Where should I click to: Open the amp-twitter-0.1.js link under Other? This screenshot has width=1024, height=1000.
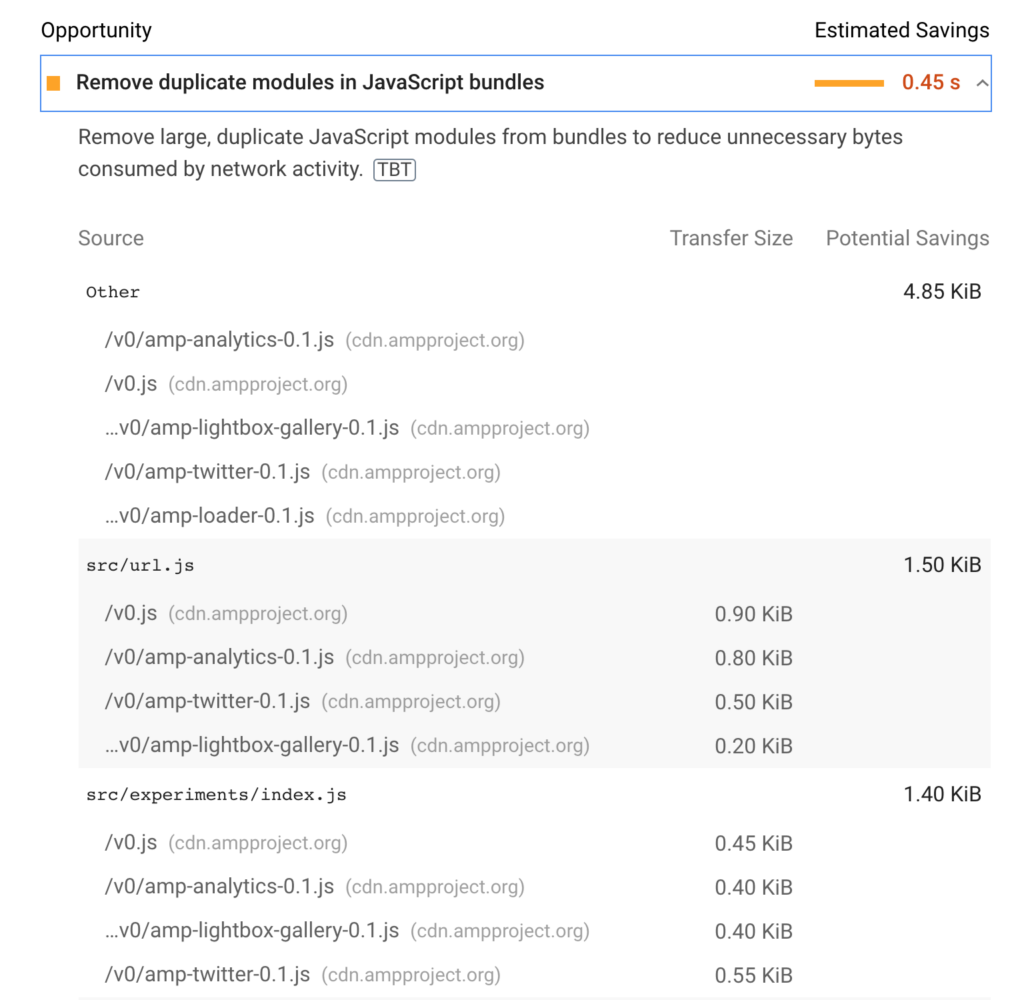[x=208, y=472]
